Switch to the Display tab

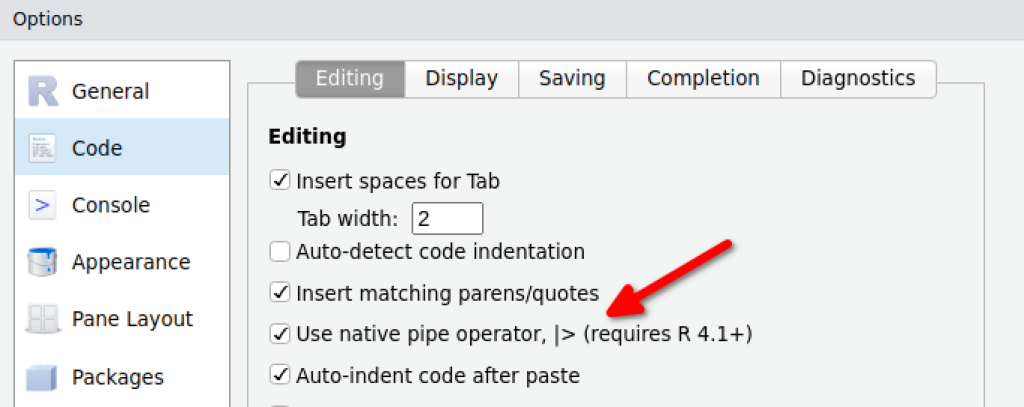[x=462, y=79]
